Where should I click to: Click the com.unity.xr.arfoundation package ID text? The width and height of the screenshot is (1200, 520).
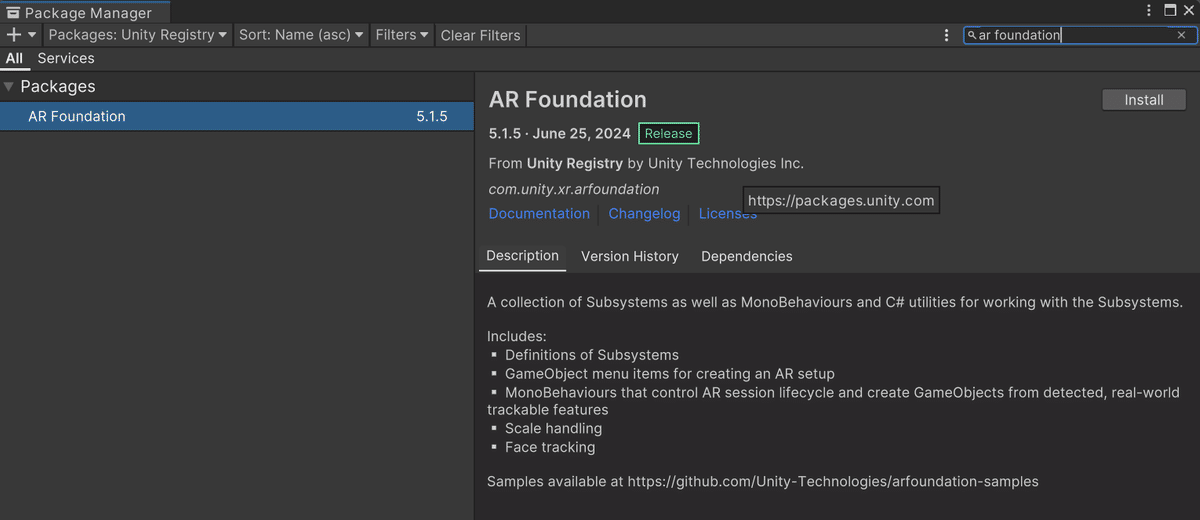click(574, 189)
